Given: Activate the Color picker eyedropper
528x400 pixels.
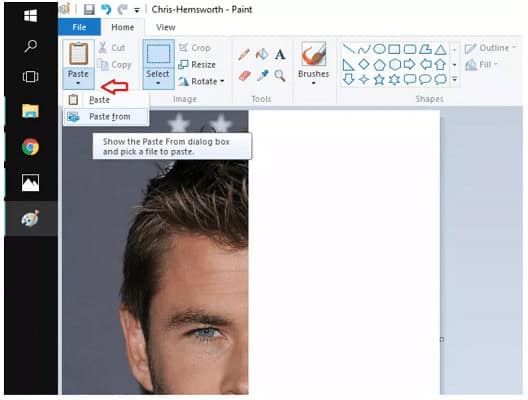Looking at the screenshot, I should (262, 75).
